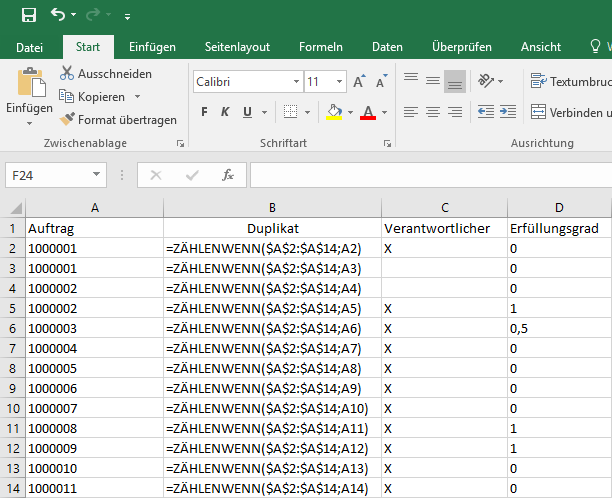The width and height of the screenshot is (612, 498).
Task: Click the Calibri font name box
Action: pyautogui.click(x=243, y=82)
